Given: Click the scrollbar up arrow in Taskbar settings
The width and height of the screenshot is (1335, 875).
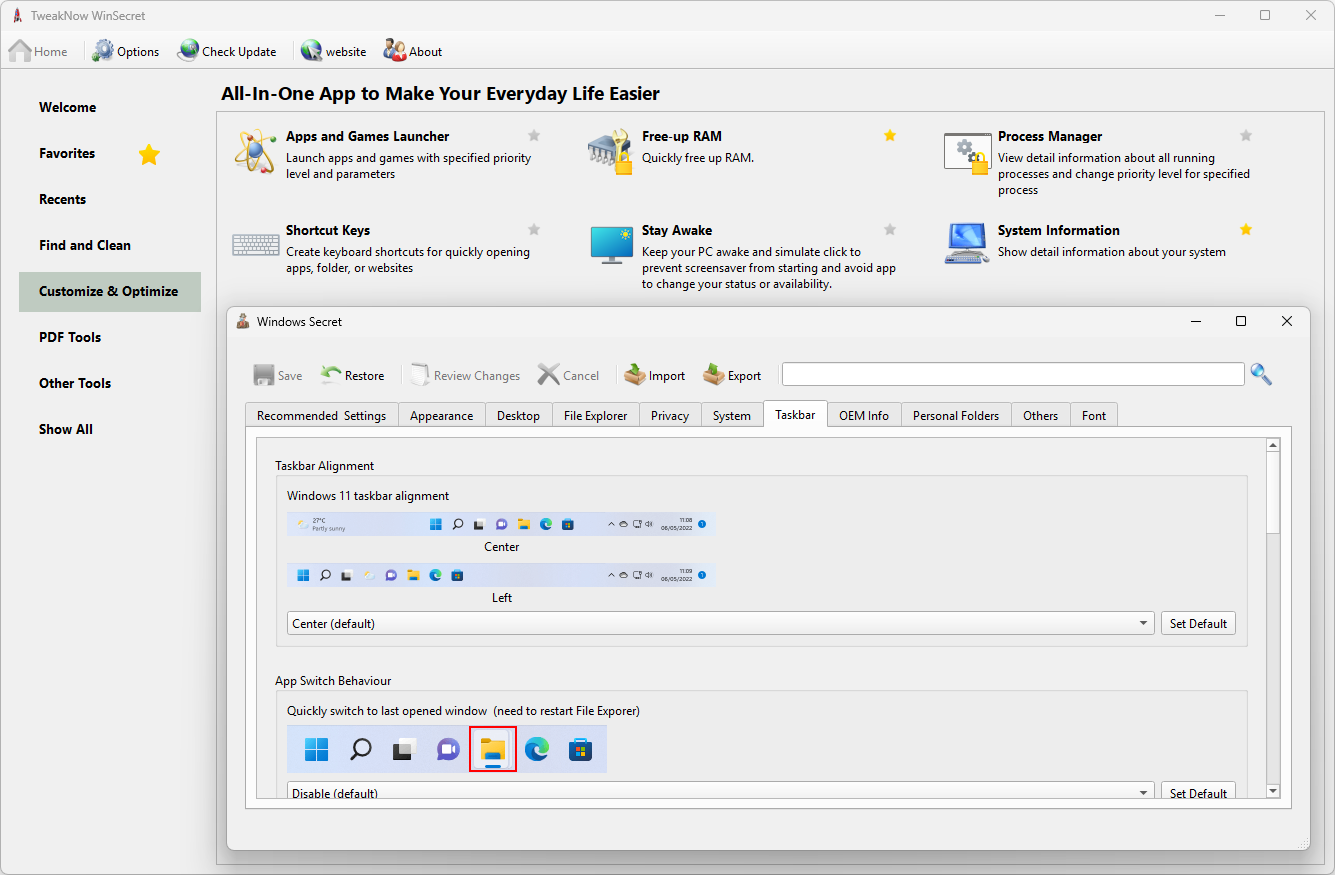Looking at the screenshot, I should pos(1273,445).
